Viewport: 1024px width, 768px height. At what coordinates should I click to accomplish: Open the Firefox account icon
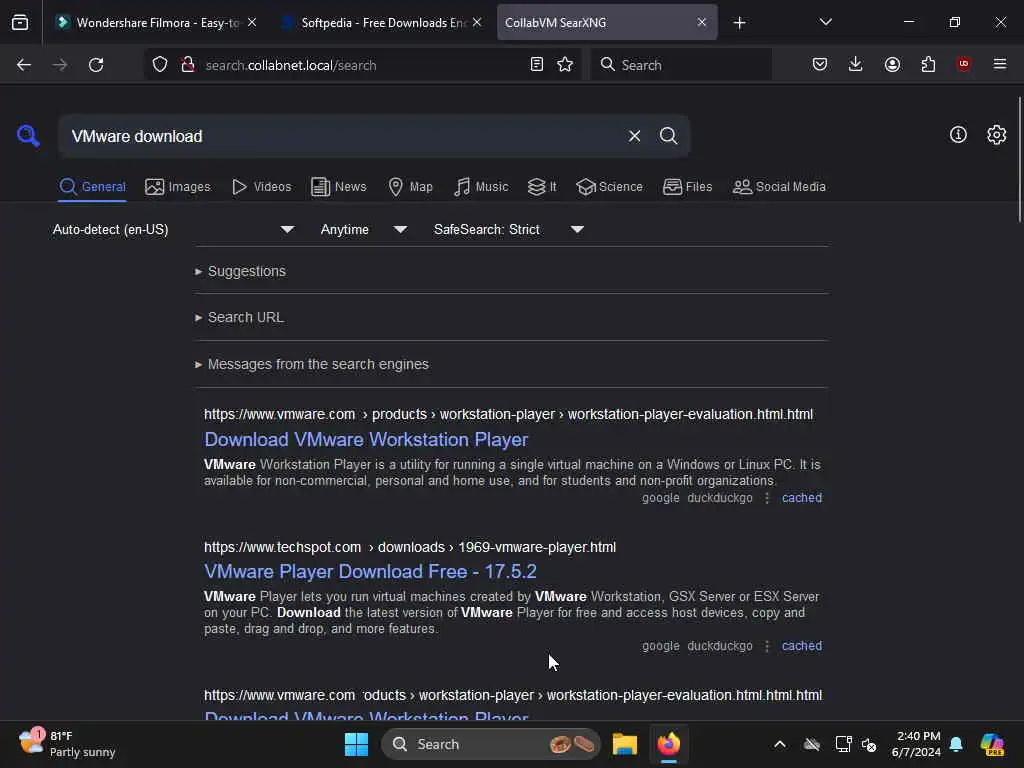tap(892, 65)
